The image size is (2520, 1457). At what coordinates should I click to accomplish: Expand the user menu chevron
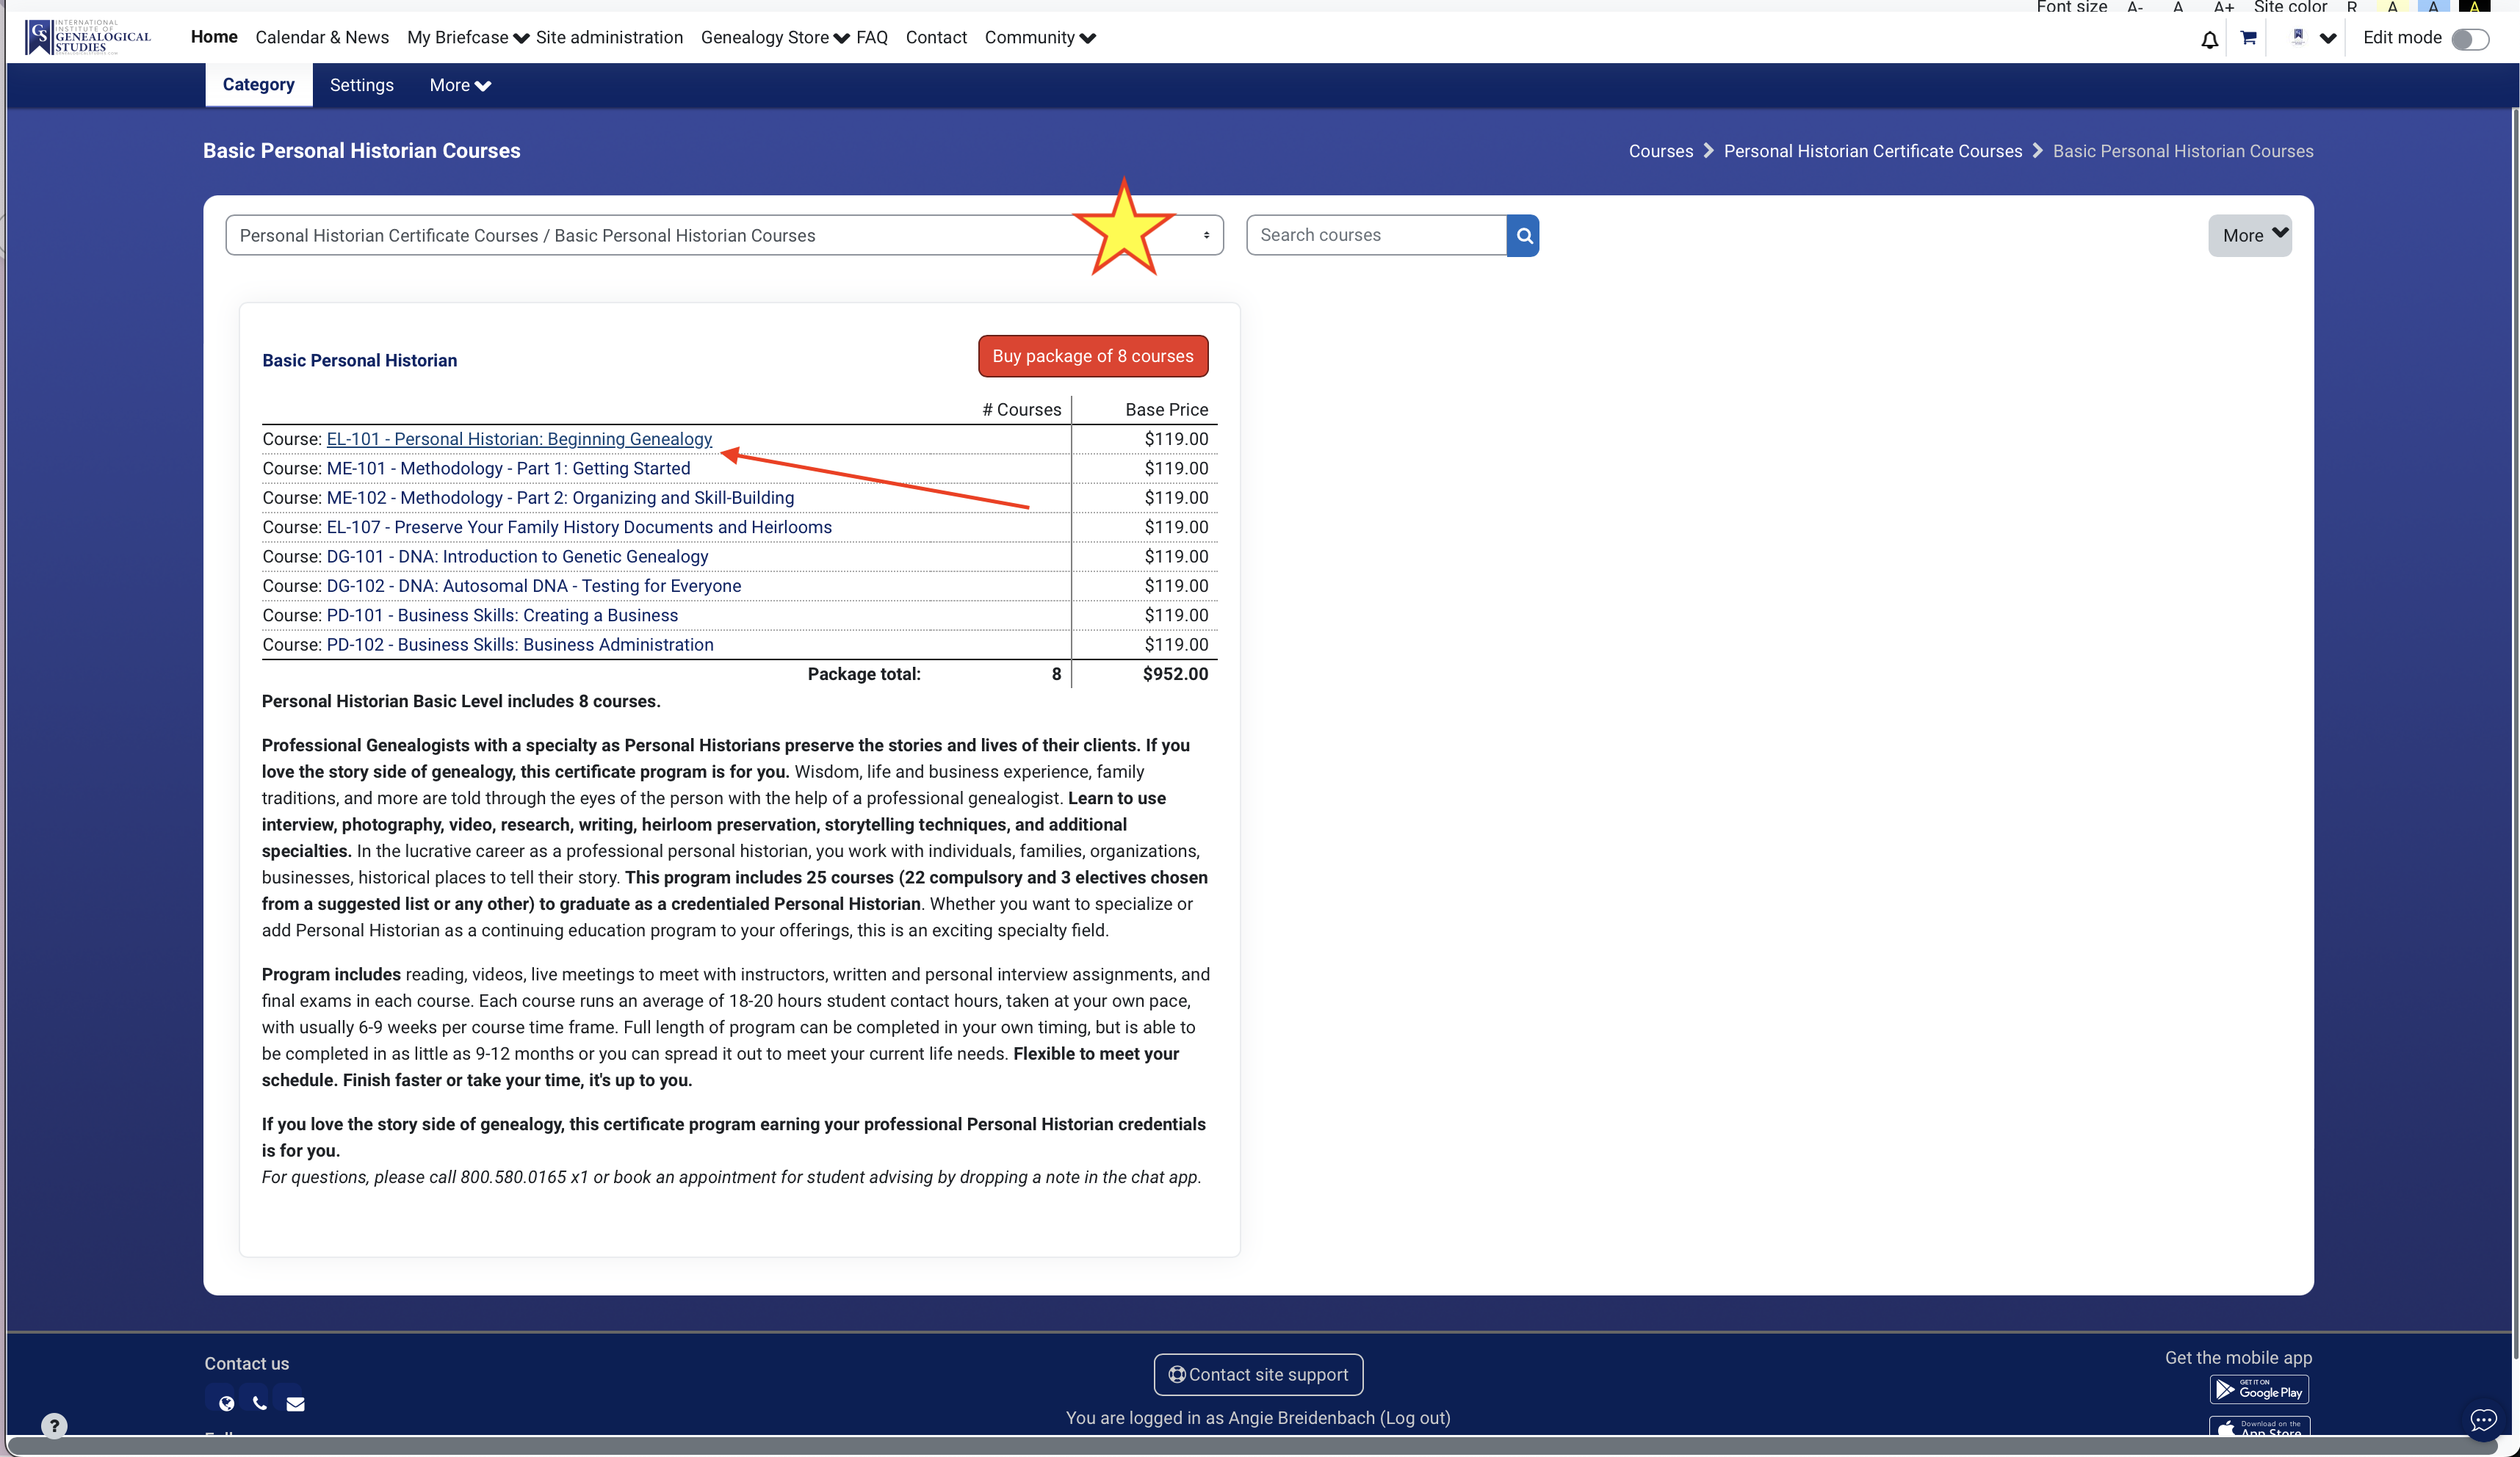tap(2328, 39)
